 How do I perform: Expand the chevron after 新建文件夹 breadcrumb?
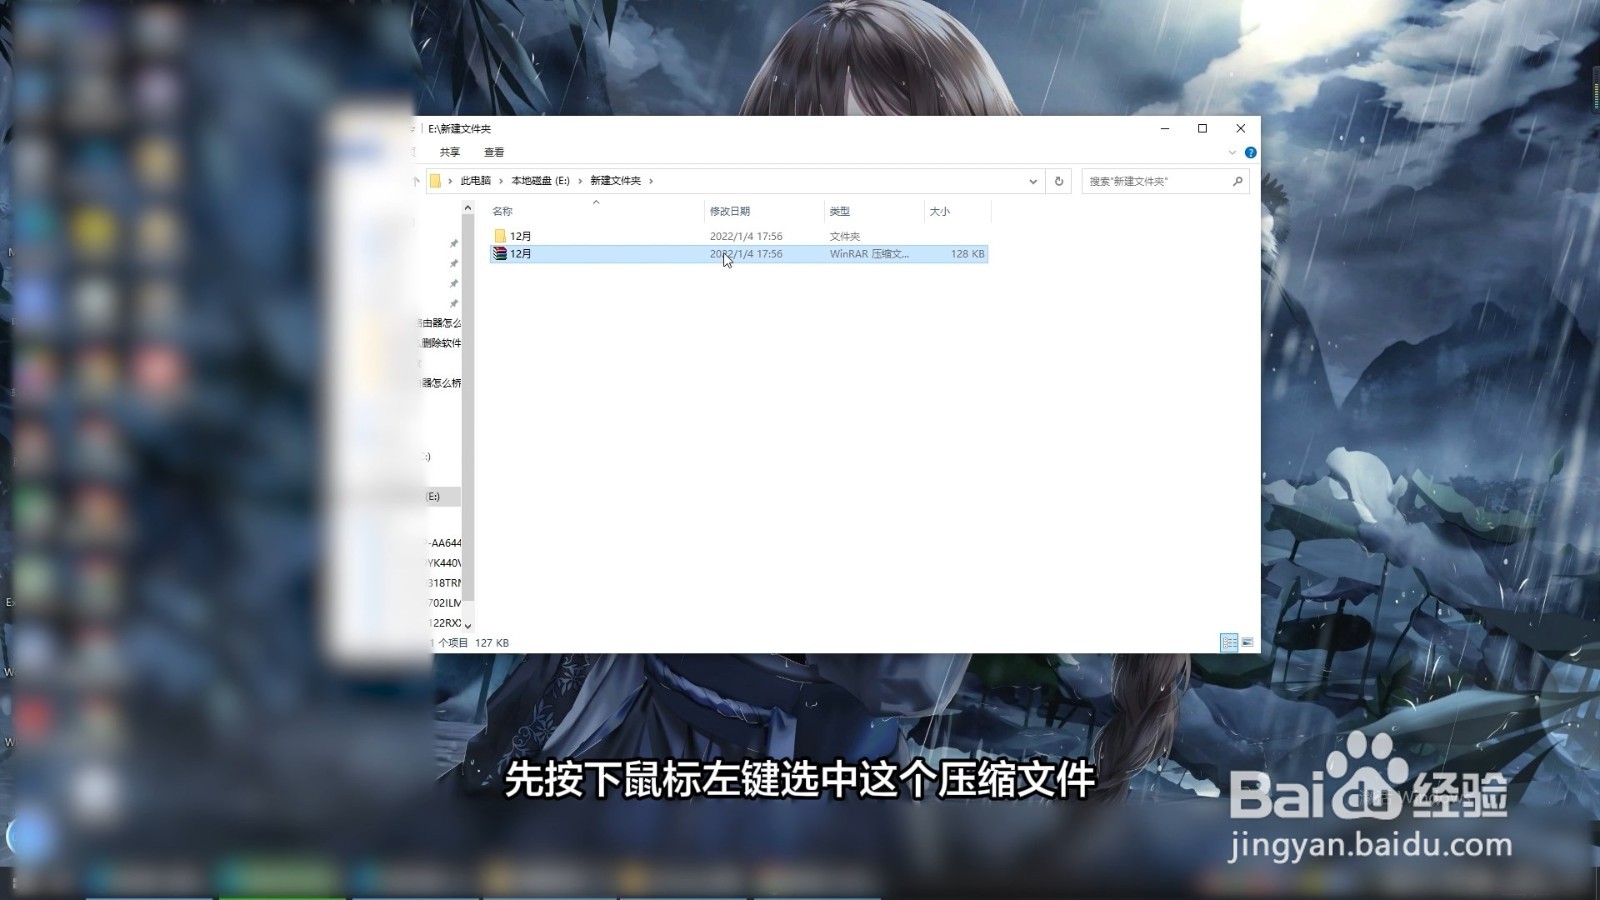(x=651, y=181)
